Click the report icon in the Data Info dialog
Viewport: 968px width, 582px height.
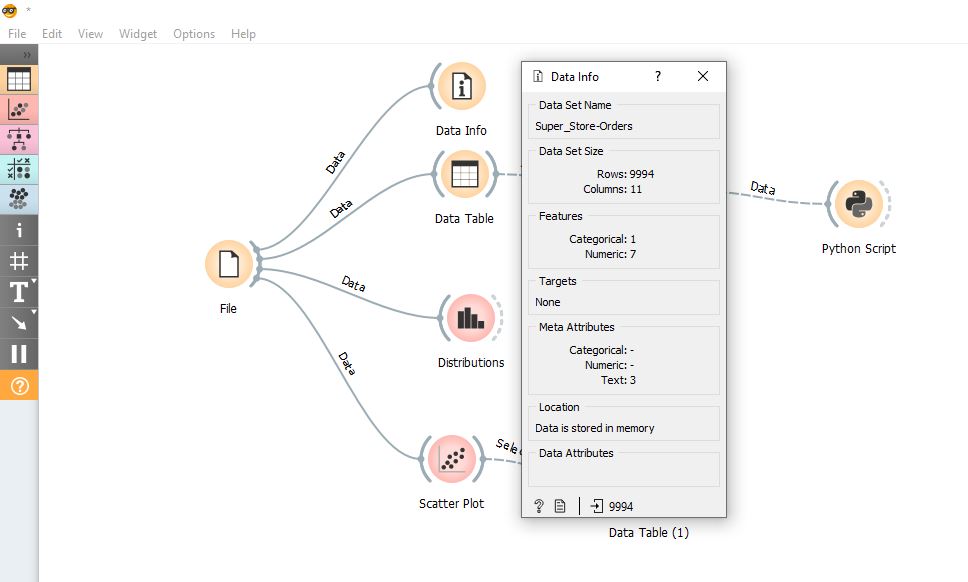click(x=561, y=505)
